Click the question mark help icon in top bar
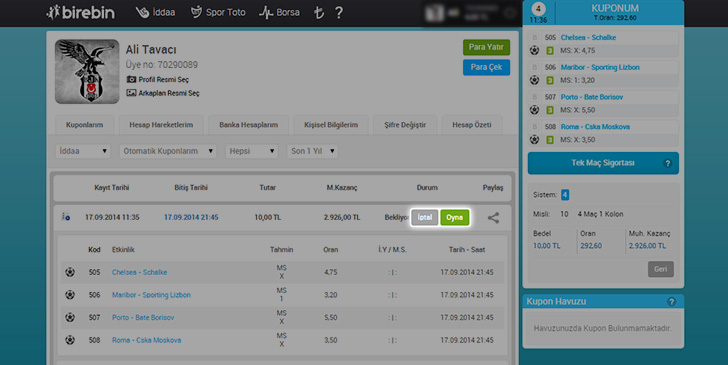This screenshot has width=728, height=365. coord(339,13)
